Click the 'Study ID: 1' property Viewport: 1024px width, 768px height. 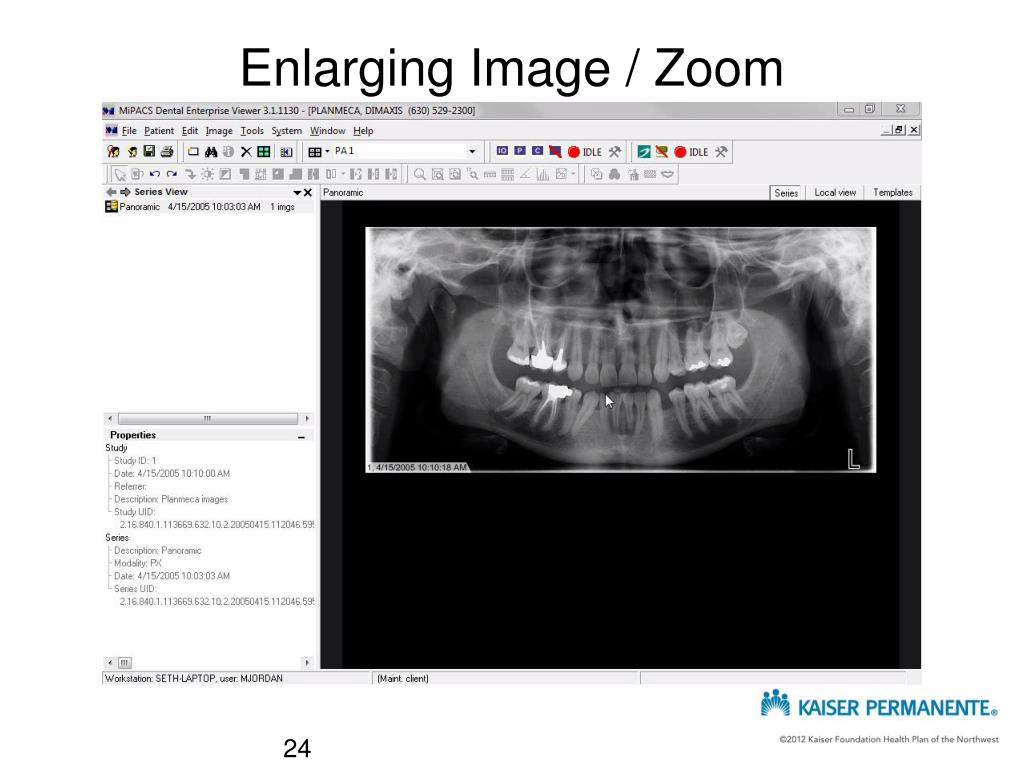point(135,461)
